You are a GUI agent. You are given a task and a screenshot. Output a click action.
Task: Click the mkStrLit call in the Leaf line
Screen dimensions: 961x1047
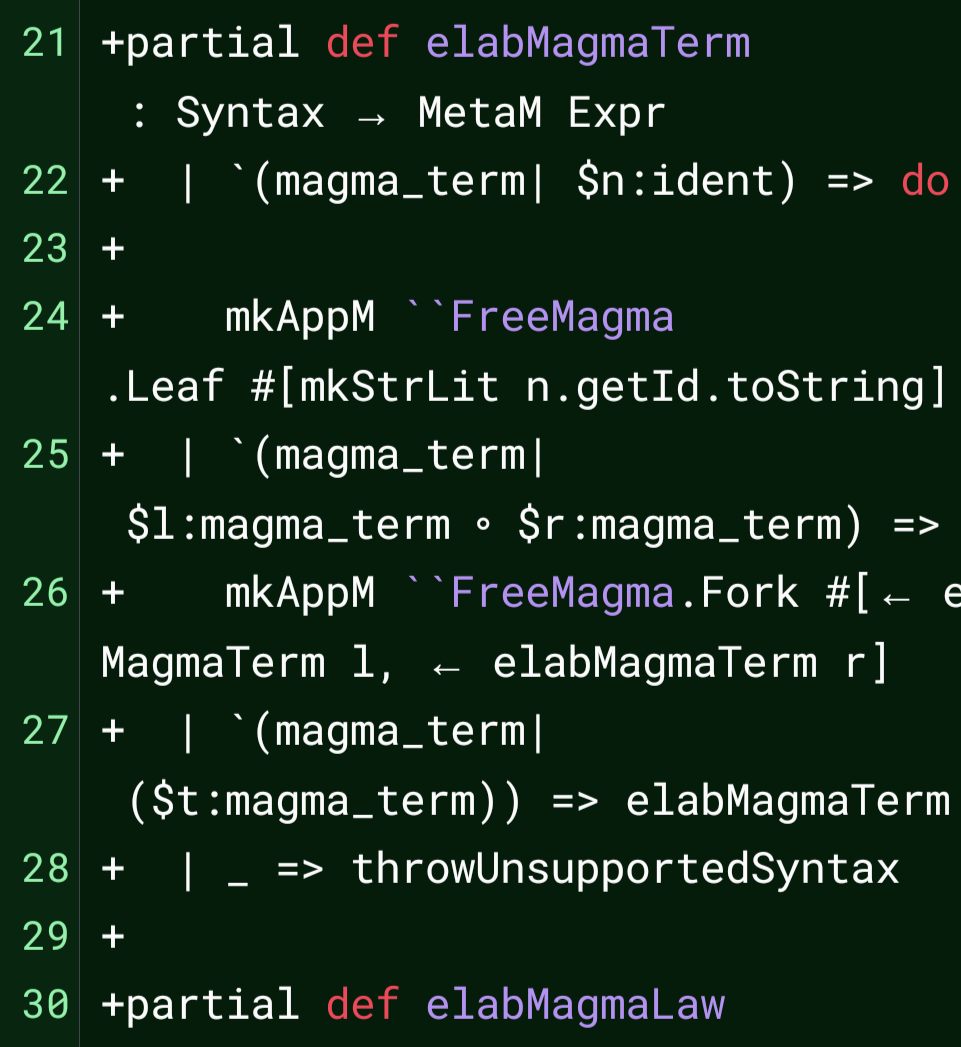399,387
